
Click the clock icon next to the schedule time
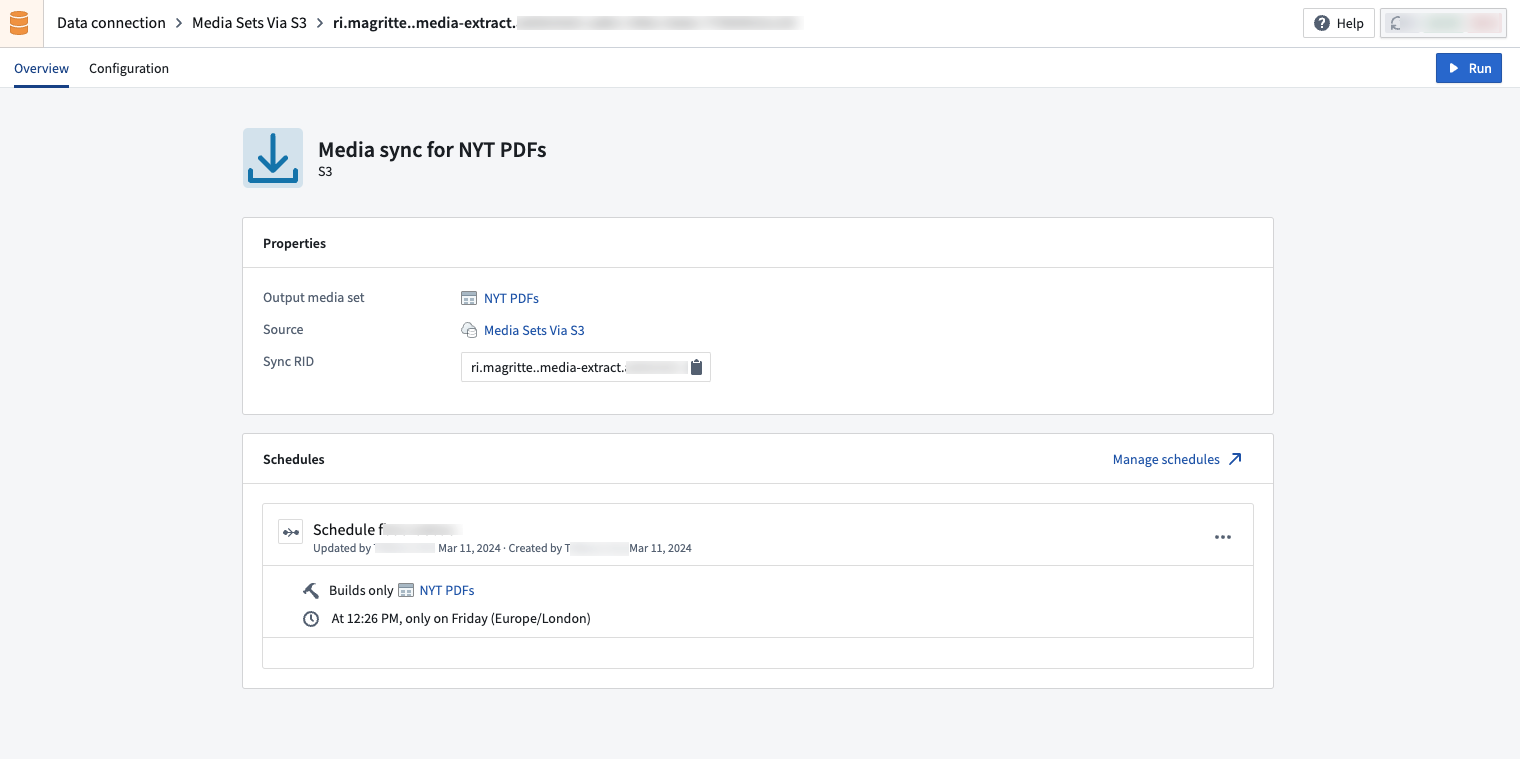pyautogui.click(x=311, y=618)
